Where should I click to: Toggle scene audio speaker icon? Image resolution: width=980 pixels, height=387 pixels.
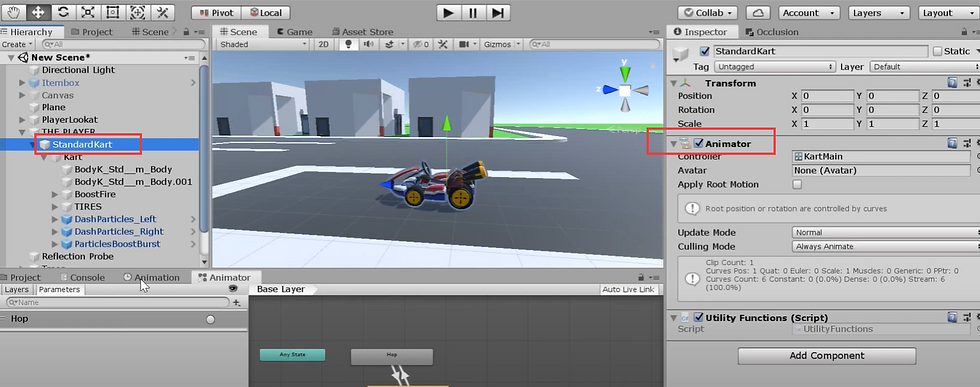[369, 44]
